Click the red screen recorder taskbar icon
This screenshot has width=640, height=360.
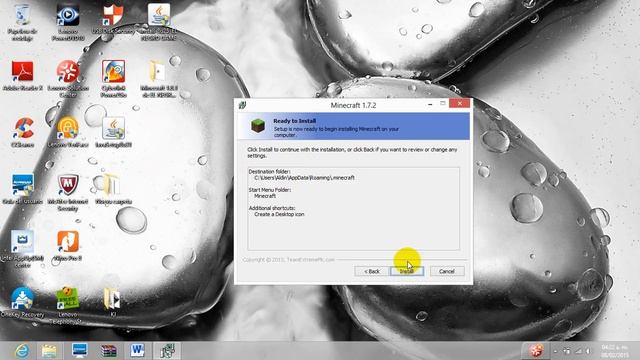536,350
